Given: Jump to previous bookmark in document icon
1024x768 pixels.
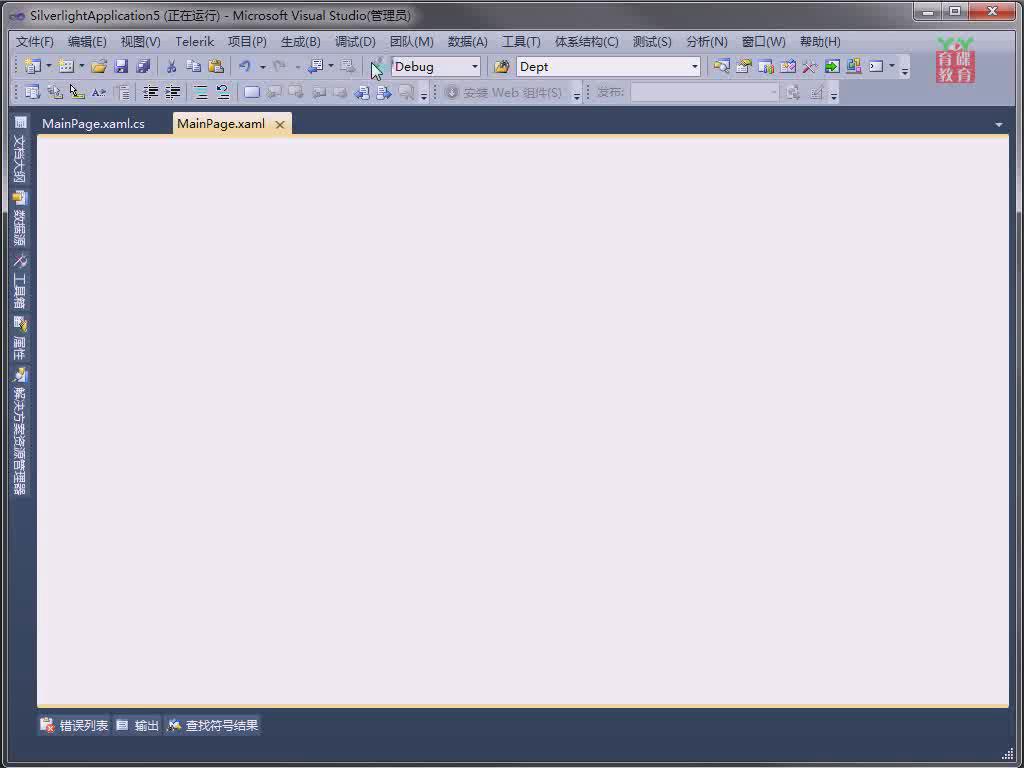Looking at the screenshot, I should pyautogui.click(x=362, y=92).
